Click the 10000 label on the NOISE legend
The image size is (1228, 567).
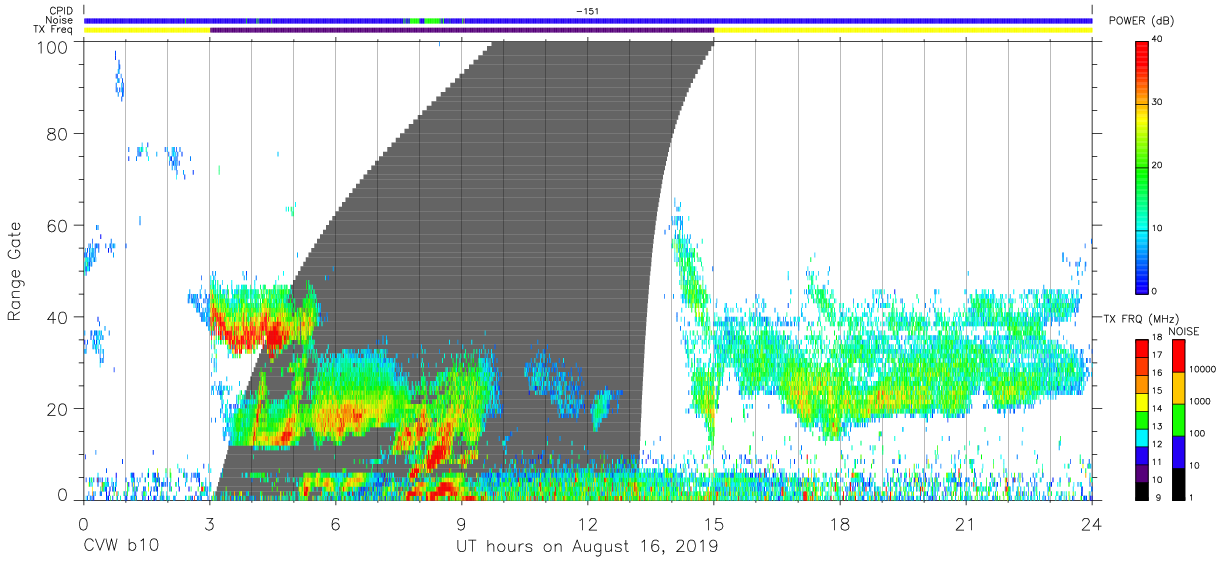pyautogui.click(x=1202, y=369)
